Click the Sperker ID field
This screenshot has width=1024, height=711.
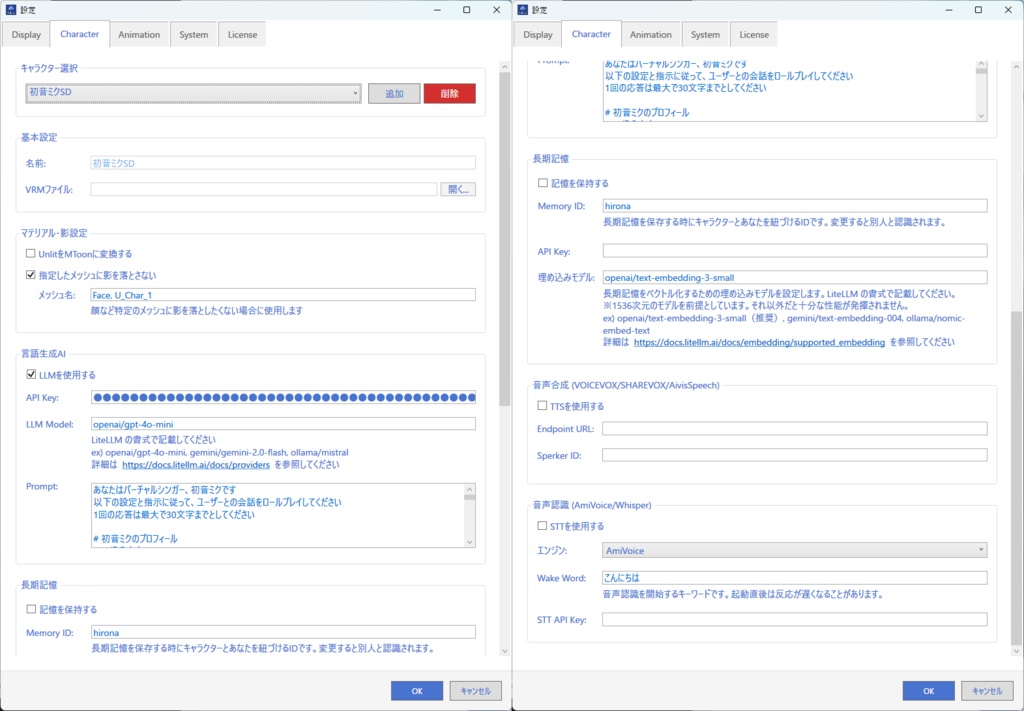click(x=795, y=455)
